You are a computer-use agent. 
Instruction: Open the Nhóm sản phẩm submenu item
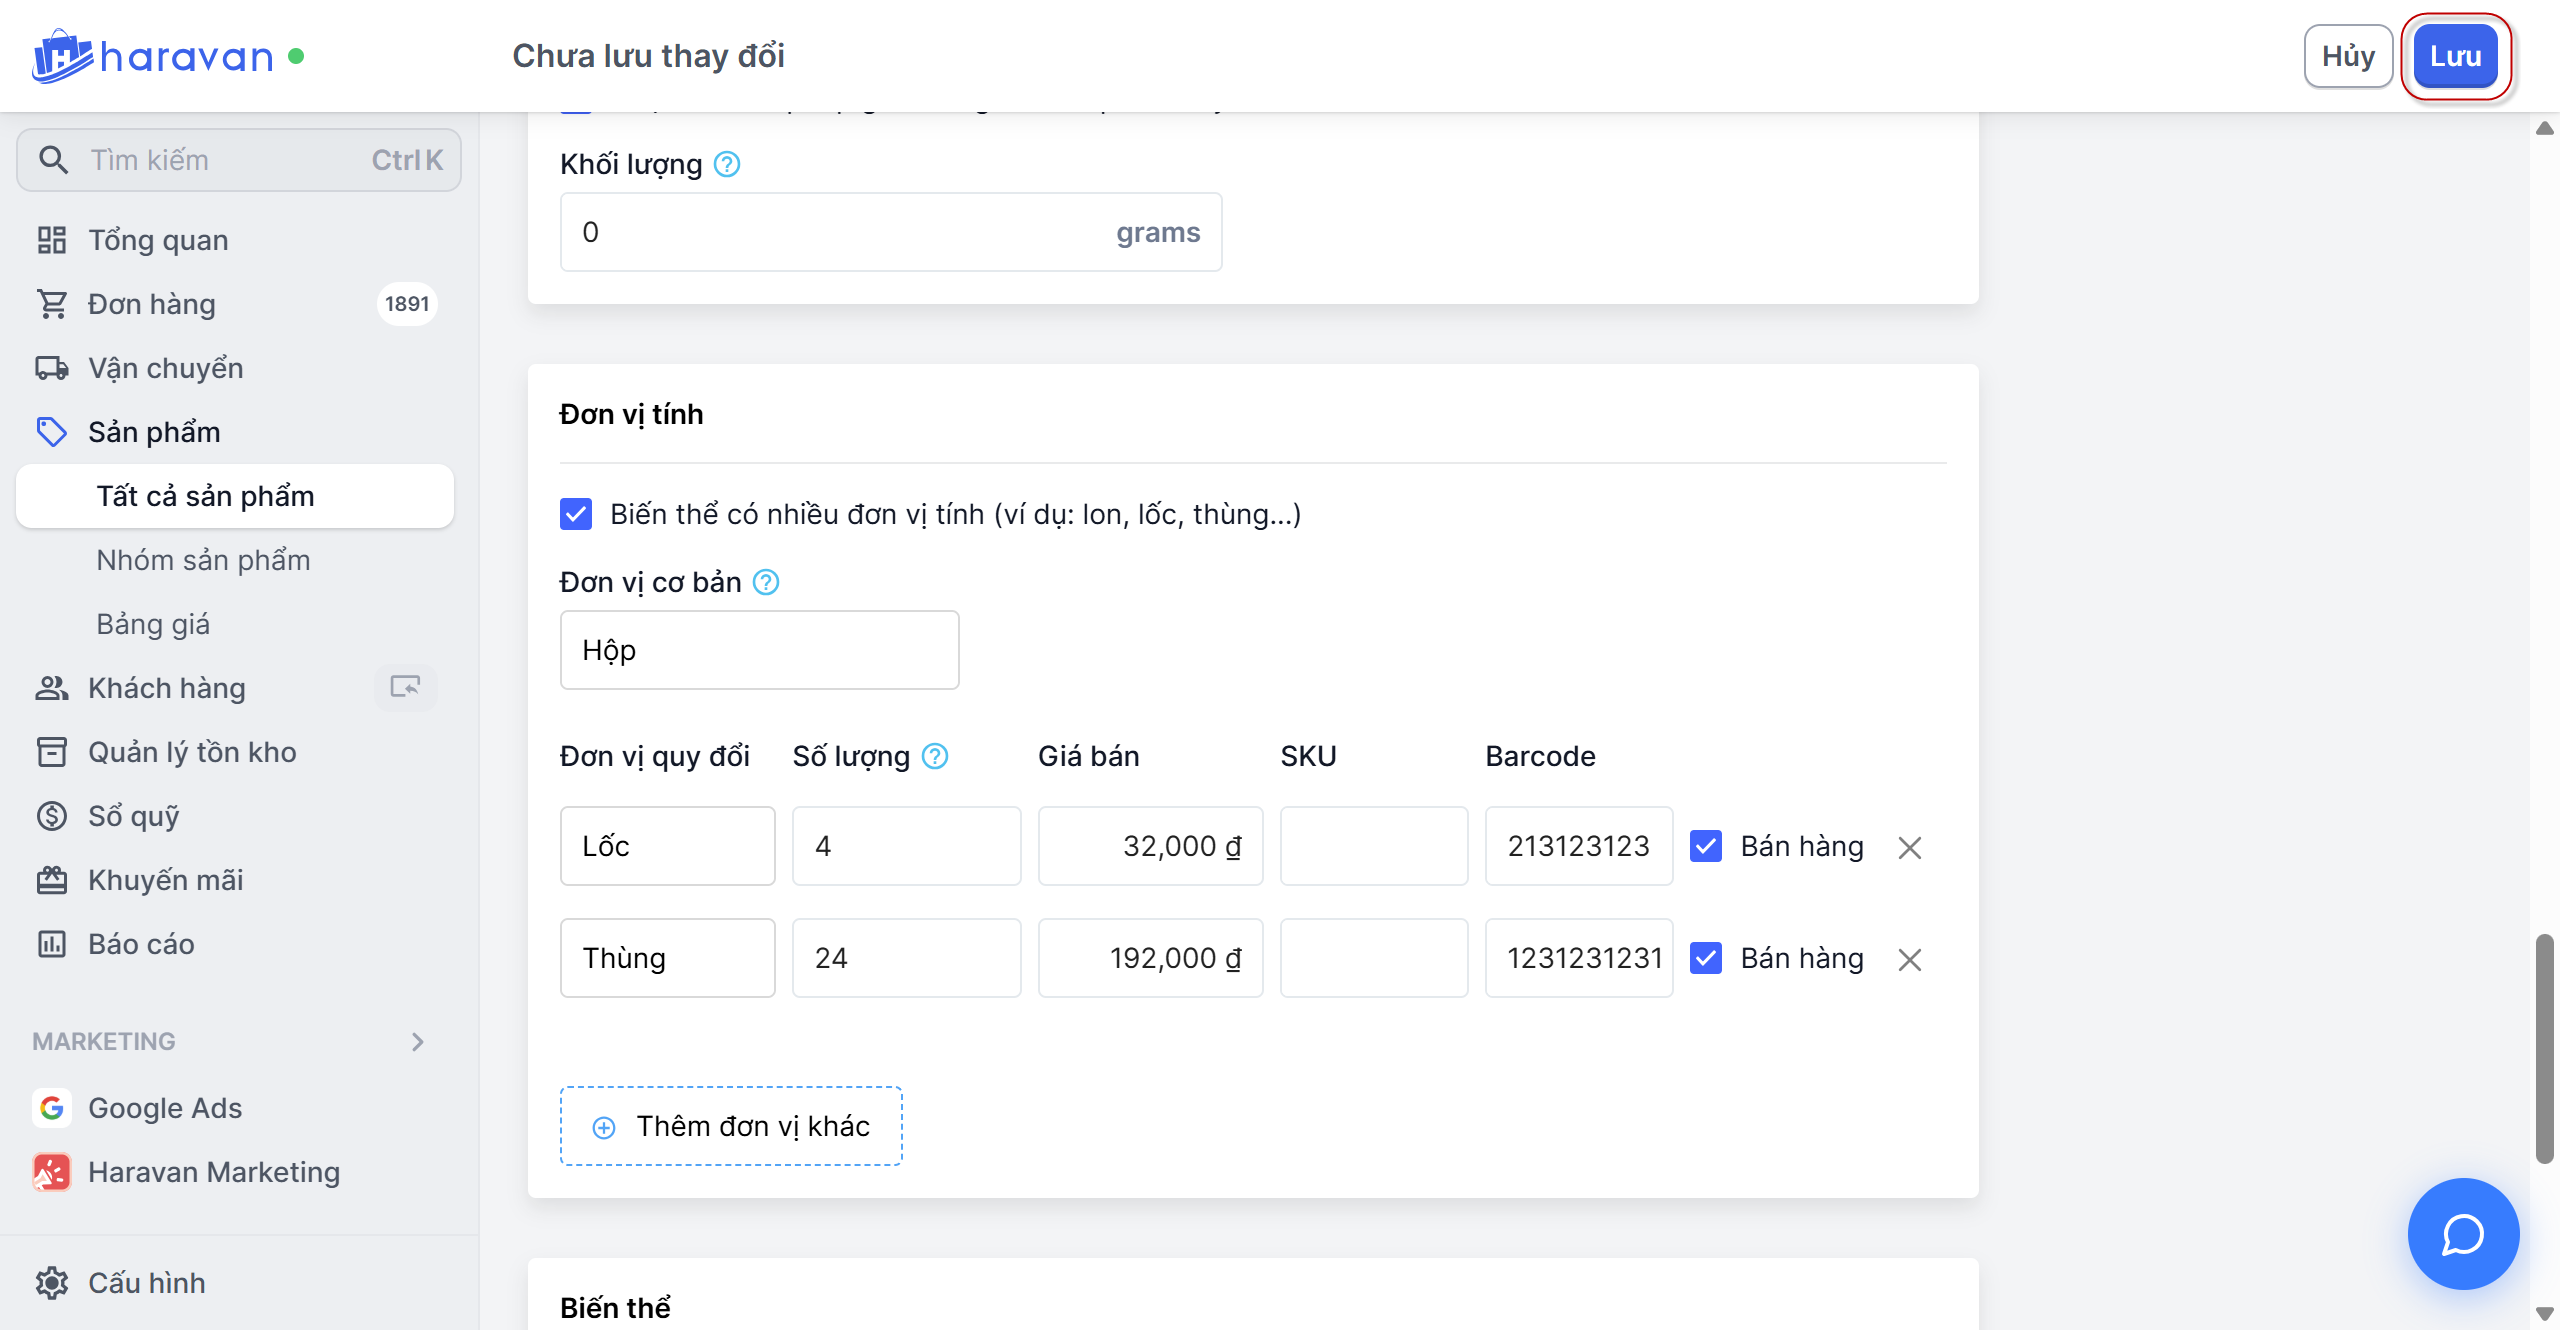[203, 560]
